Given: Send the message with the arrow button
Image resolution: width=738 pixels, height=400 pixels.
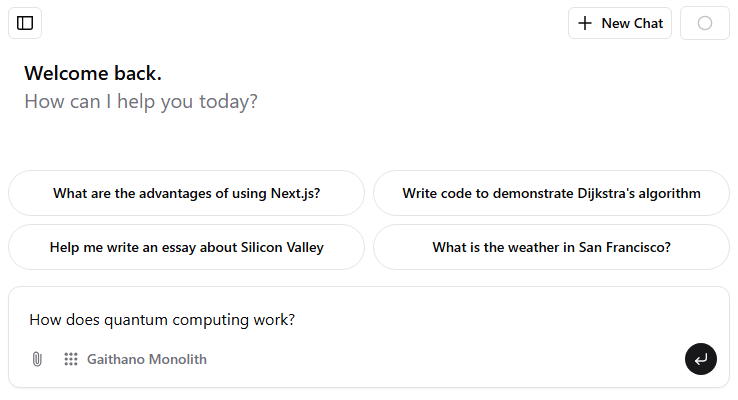Looking at the screenshot, I should coord(701,359).
